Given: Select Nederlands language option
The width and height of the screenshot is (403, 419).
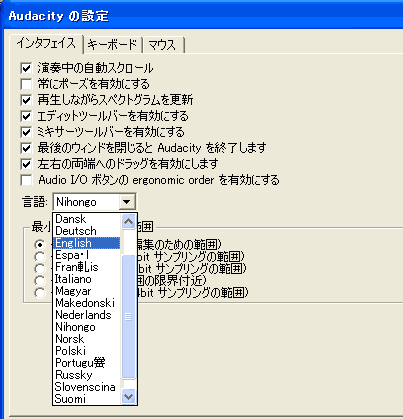Looking at the screenshot, I should 87,315.
